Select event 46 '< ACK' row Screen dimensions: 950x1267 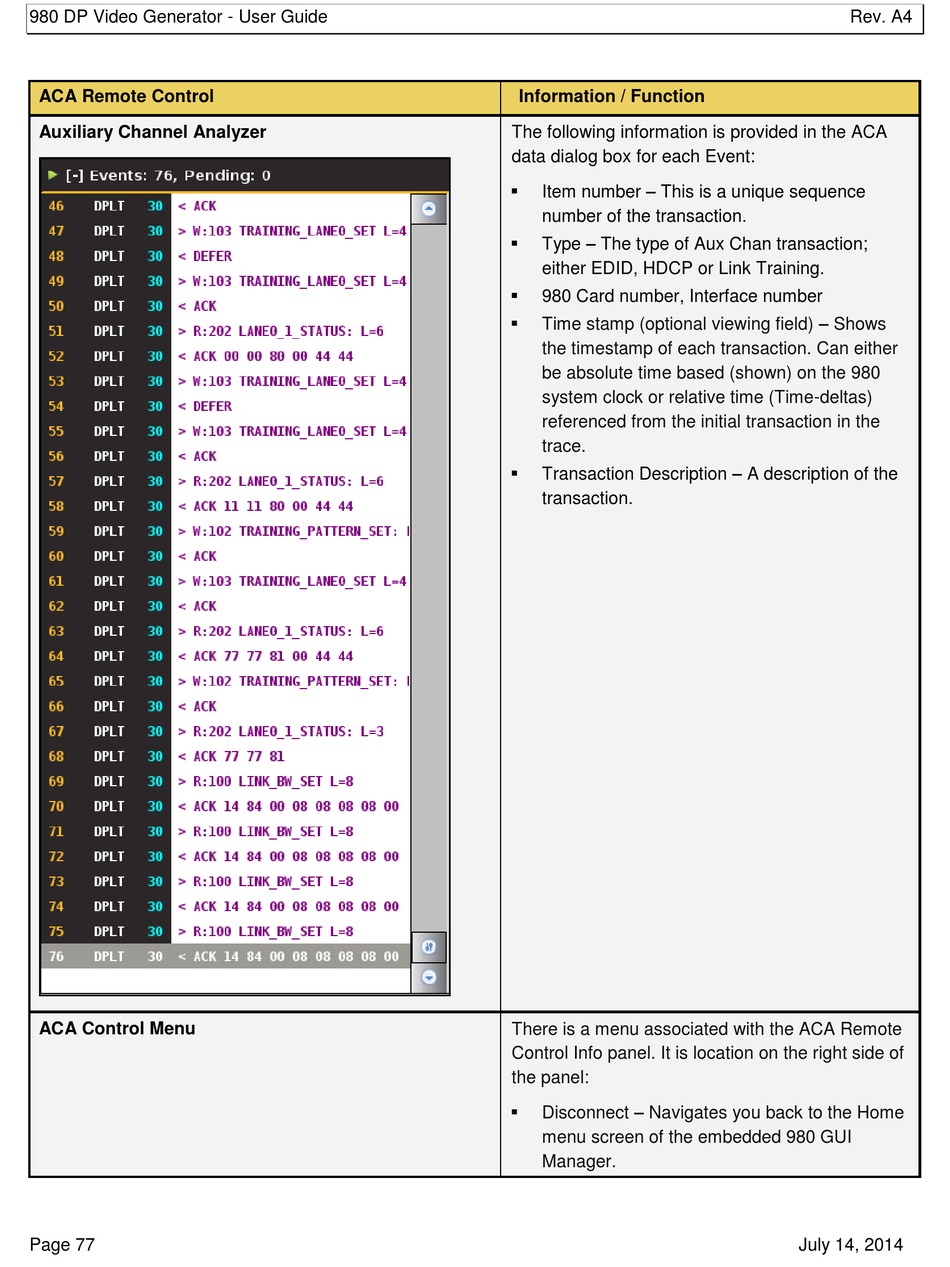226,206
